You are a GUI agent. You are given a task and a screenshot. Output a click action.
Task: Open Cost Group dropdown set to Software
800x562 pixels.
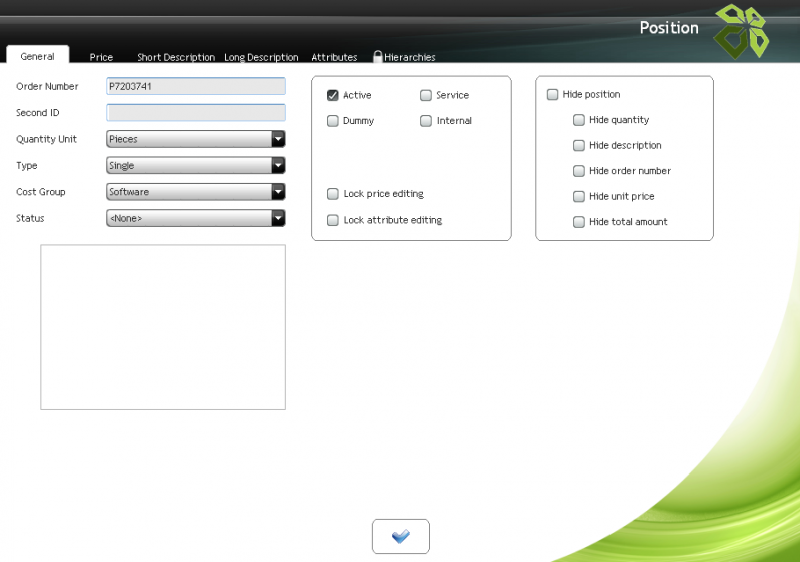tap(278, 192)
